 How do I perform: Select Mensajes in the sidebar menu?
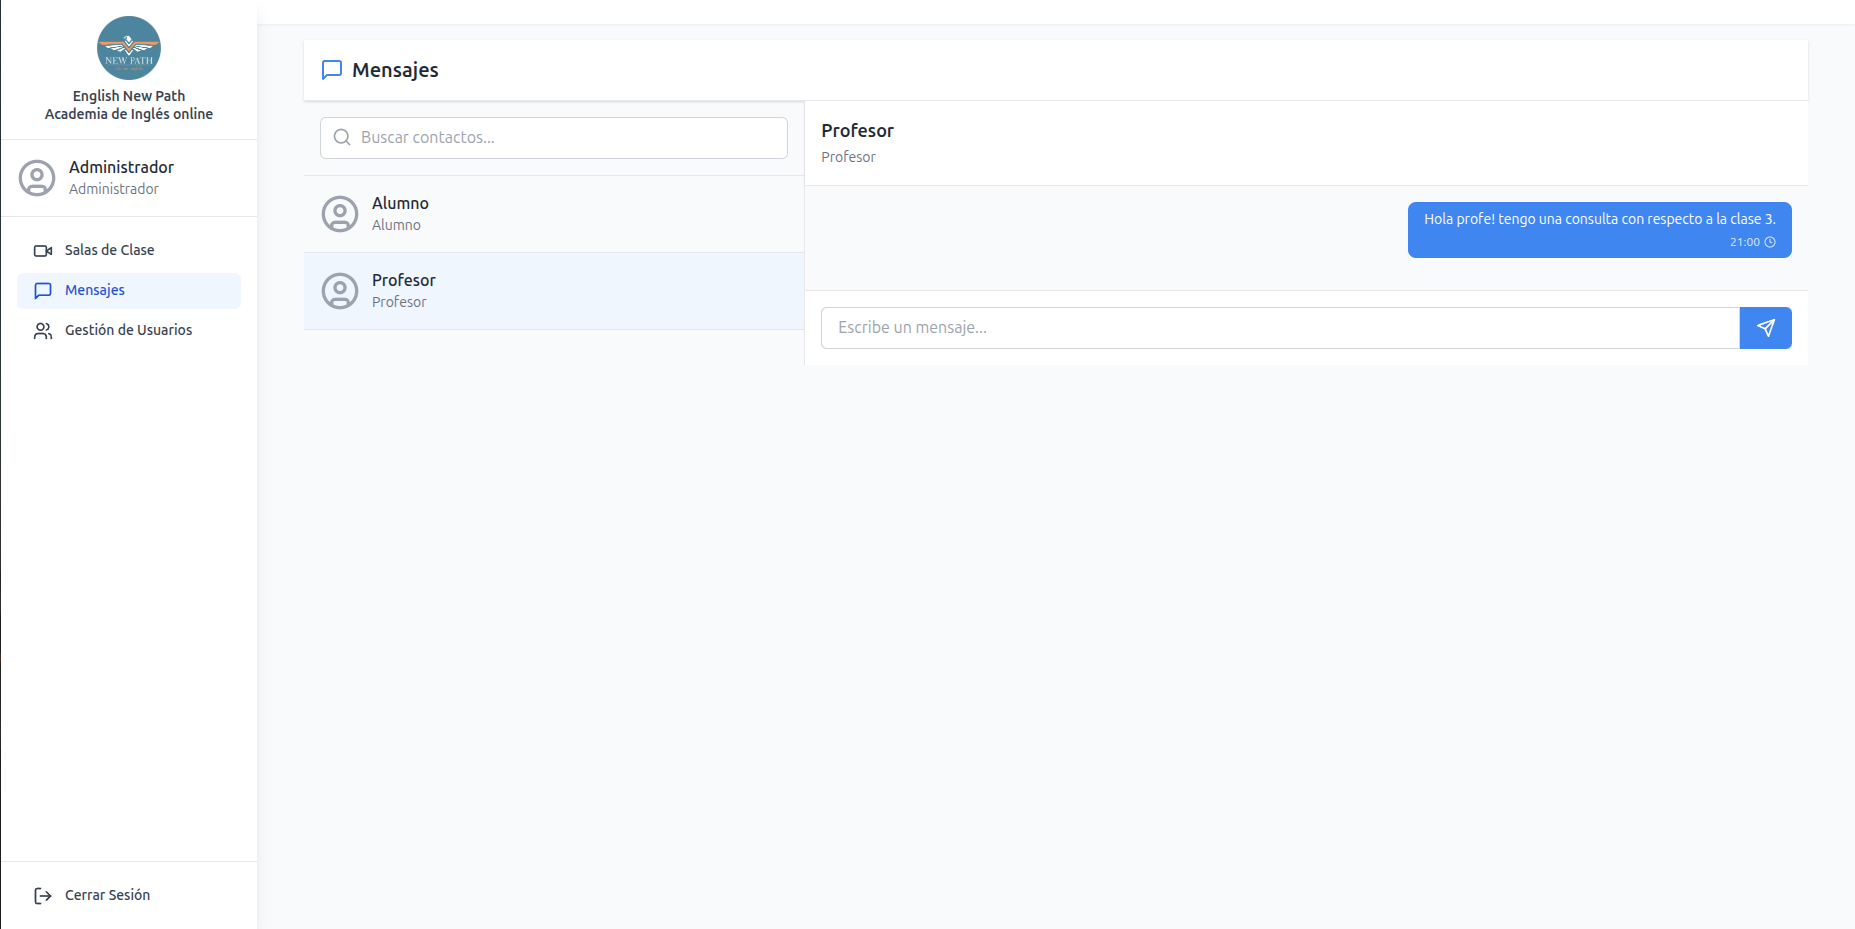pos(95,290)
